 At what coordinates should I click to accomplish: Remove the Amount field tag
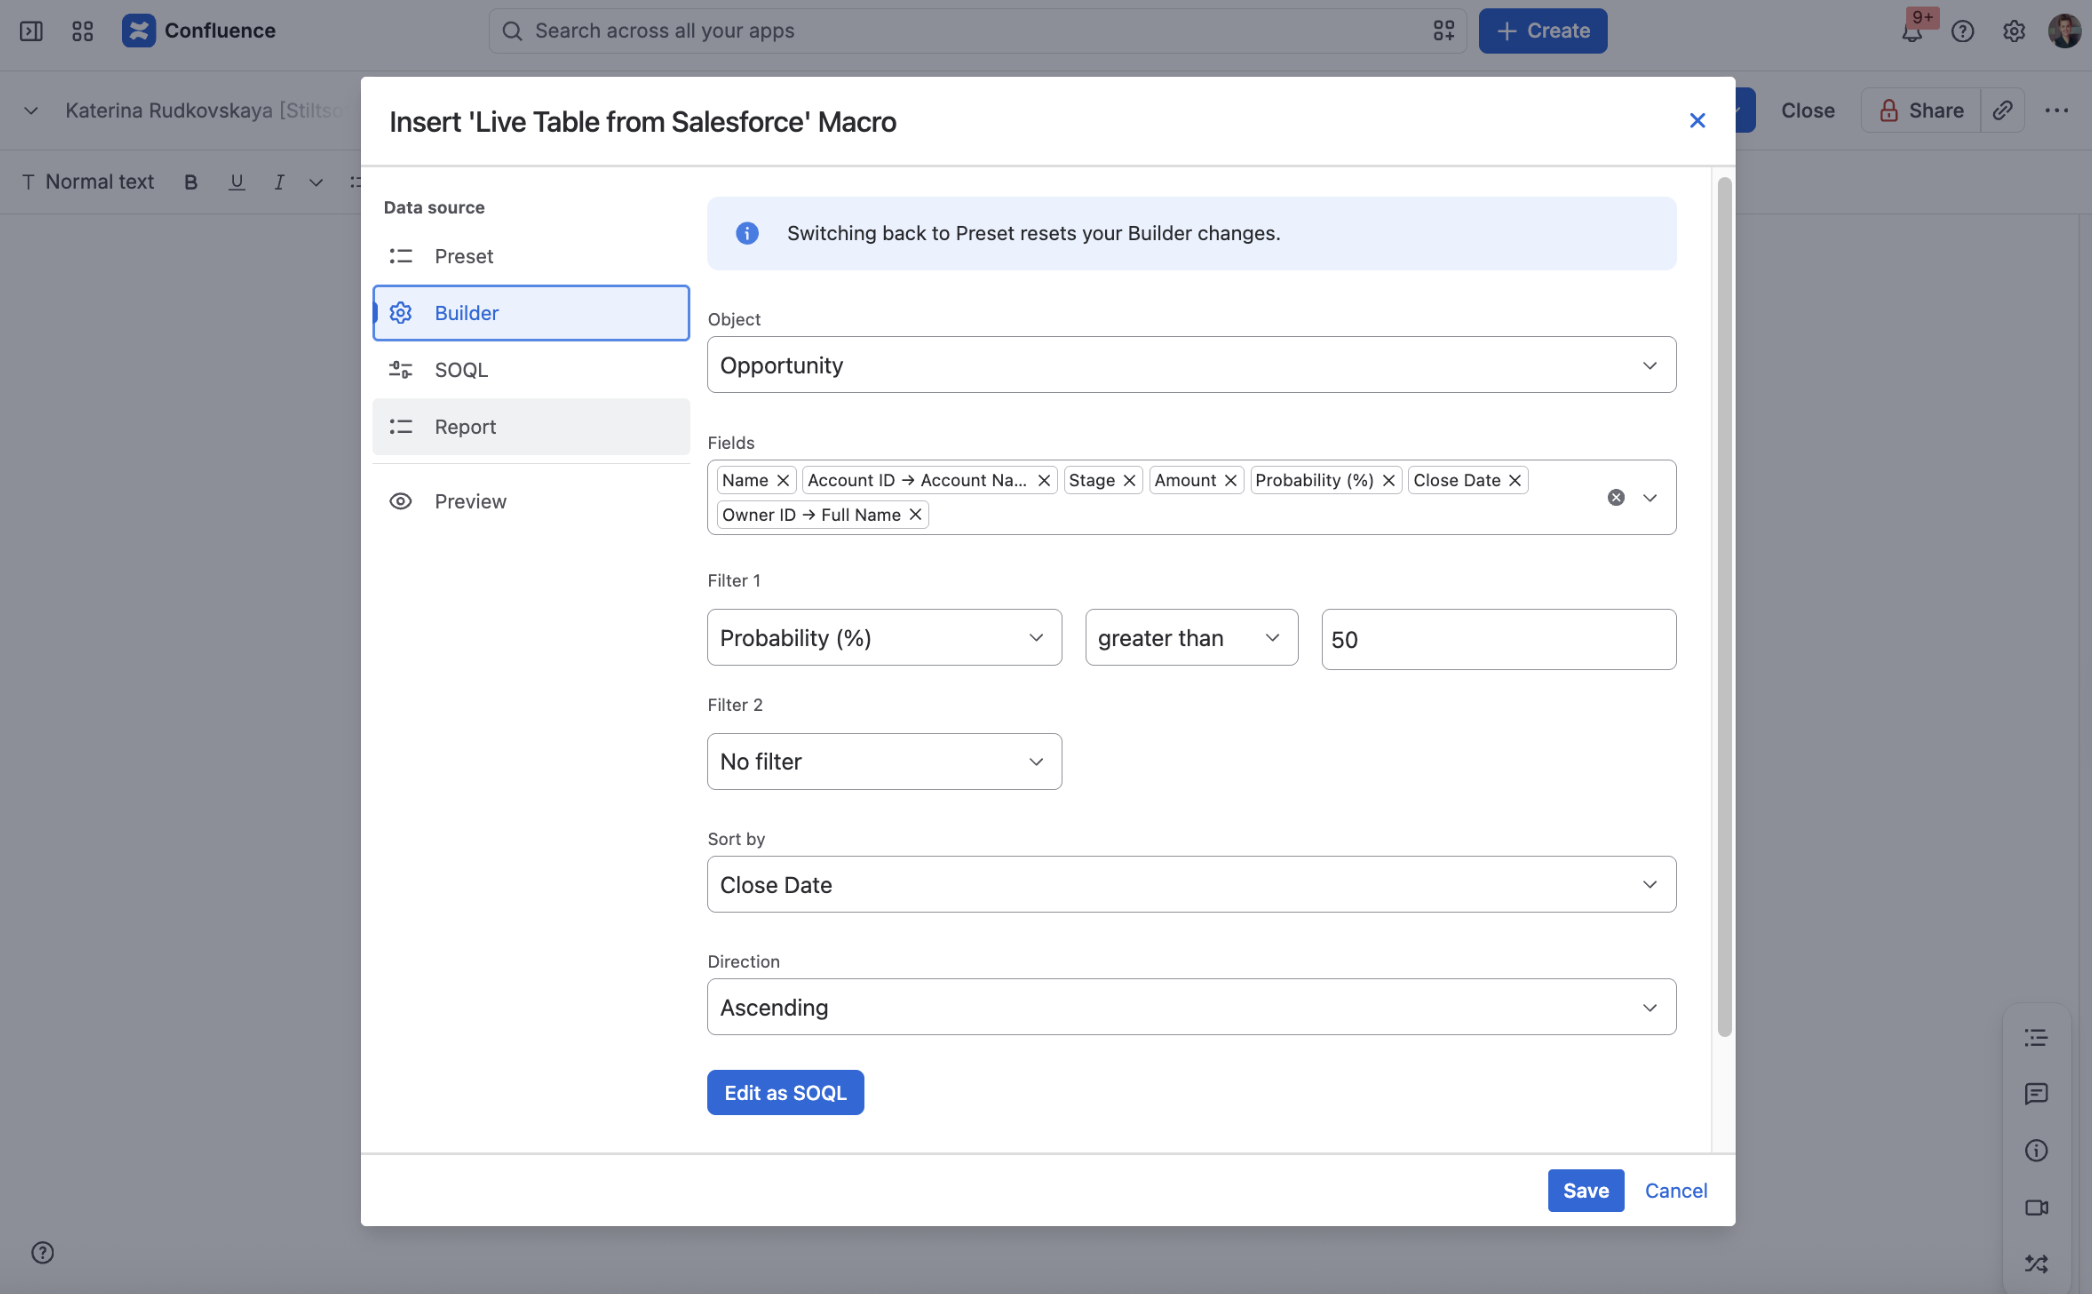pyautogui.click(x=1230, y=481)
